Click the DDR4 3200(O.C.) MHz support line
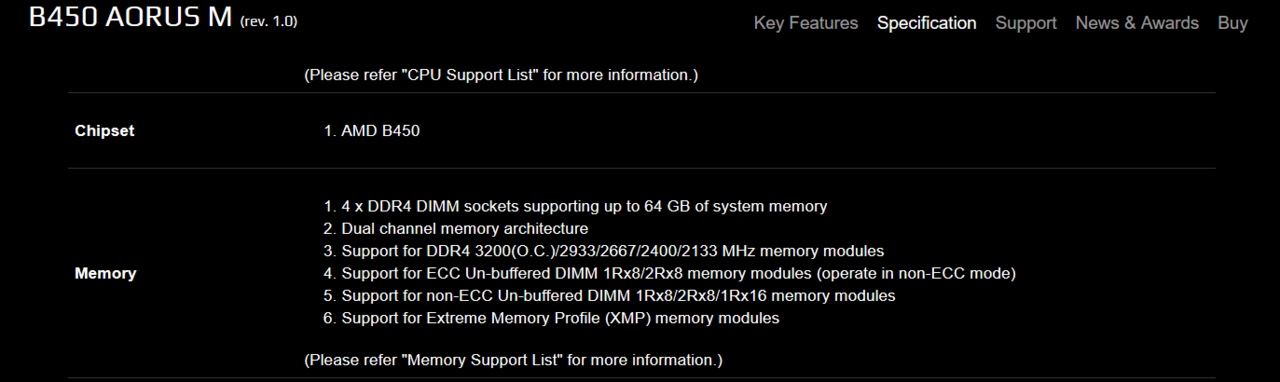Image resolution: width=1280 pixels, height=382 pixels. (612, 251)
